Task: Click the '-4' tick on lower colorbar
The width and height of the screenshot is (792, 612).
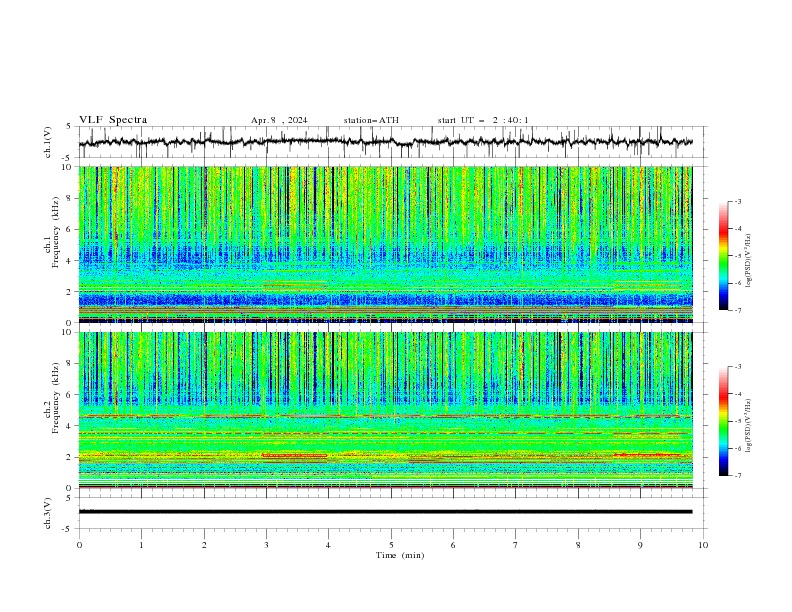Action: [x=738, y=394]
